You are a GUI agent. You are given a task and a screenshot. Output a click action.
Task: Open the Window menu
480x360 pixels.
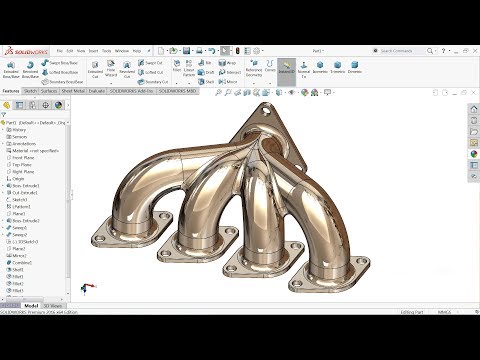pyautogui.click(x=122, y=51)
